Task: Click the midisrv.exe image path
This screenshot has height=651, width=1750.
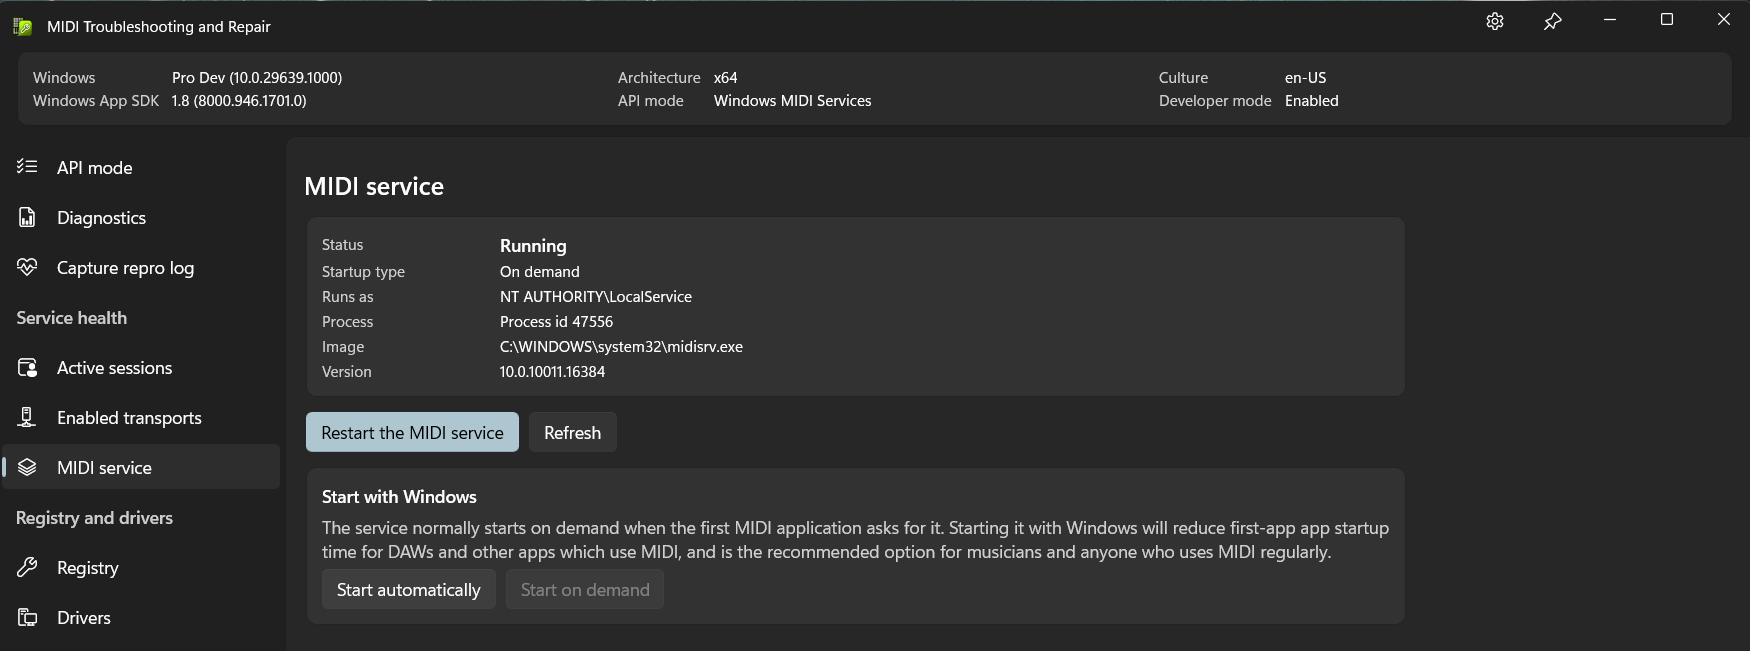Action: 621,347
